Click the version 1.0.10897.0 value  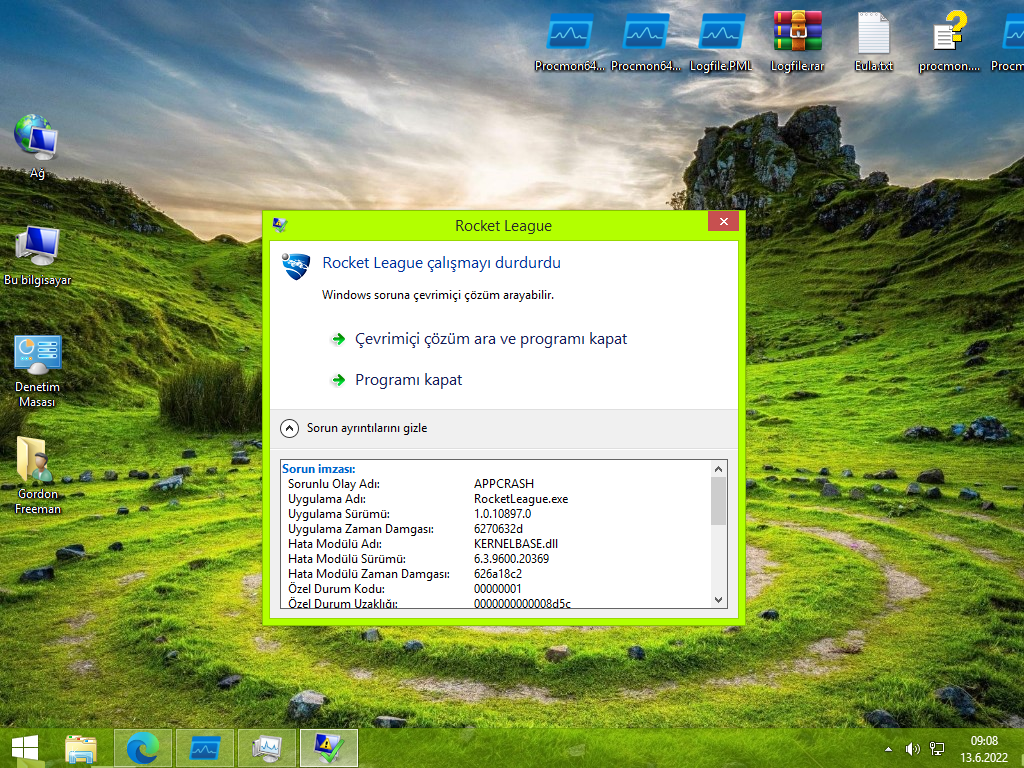tap(502, 514)
